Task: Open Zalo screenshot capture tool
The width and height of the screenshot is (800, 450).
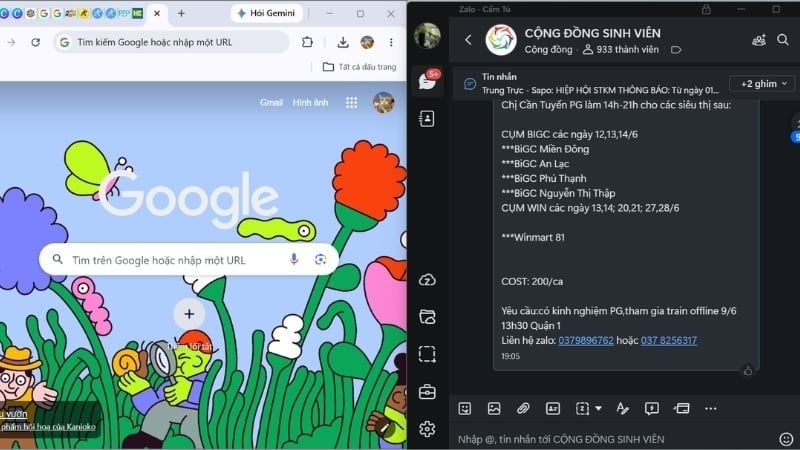Action: 427,354
